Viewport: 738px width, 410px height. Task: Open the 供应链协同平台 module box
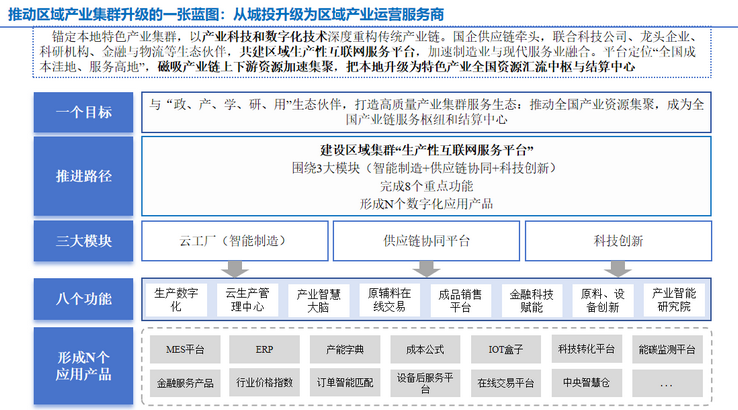[426, 241]
